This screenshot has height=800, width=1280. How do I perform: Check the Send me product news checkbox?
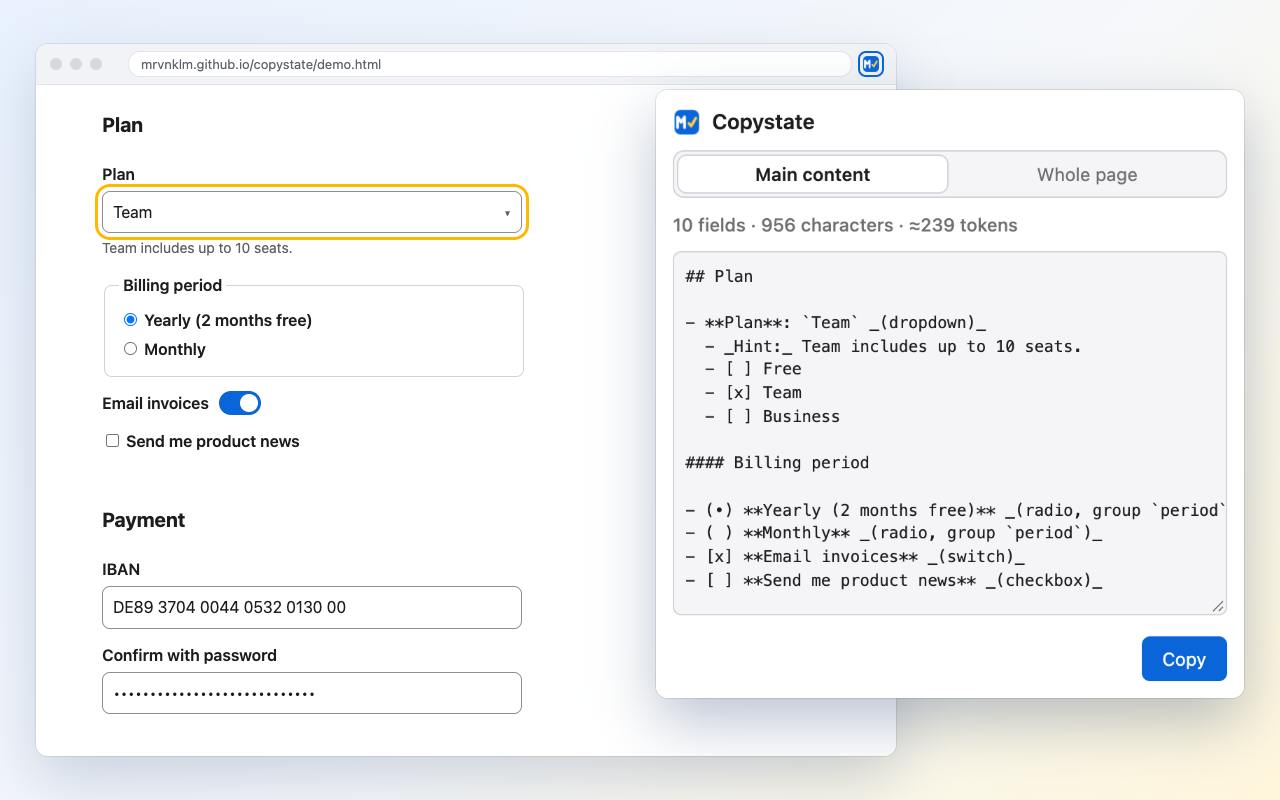[x=113, y=441]
